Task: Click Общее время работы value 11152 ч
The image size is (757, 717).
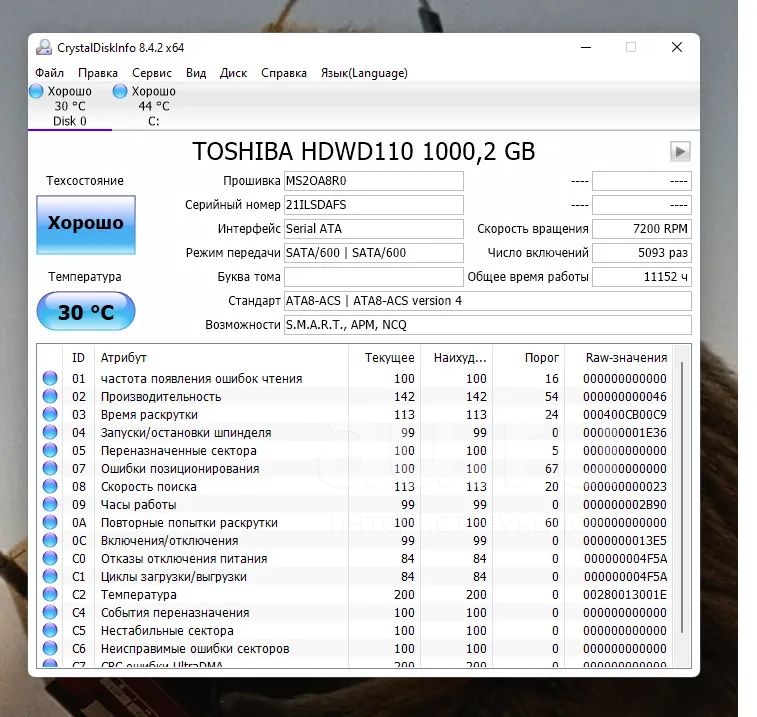Action: [642, 277]
